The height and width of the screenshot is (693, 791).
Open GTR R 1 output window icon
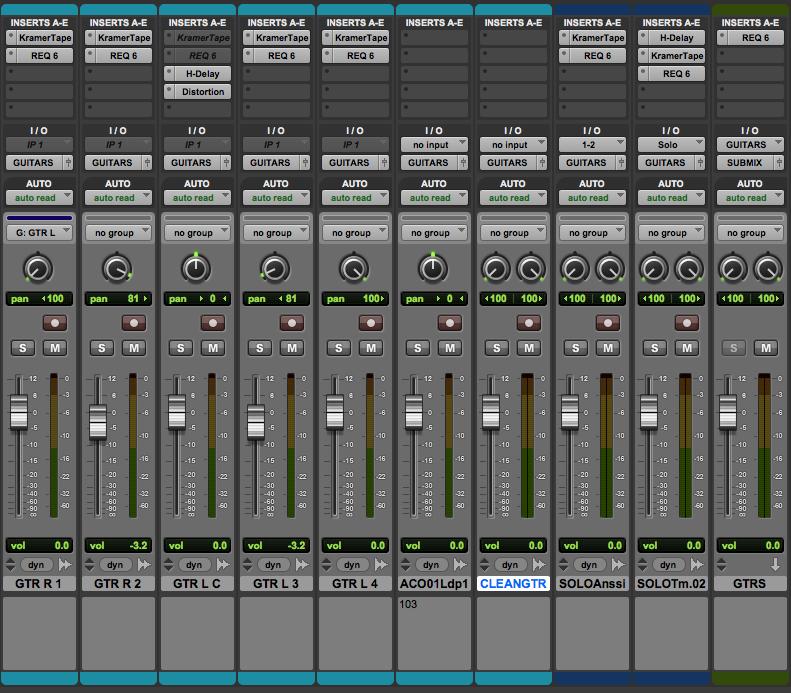[68, 162]
